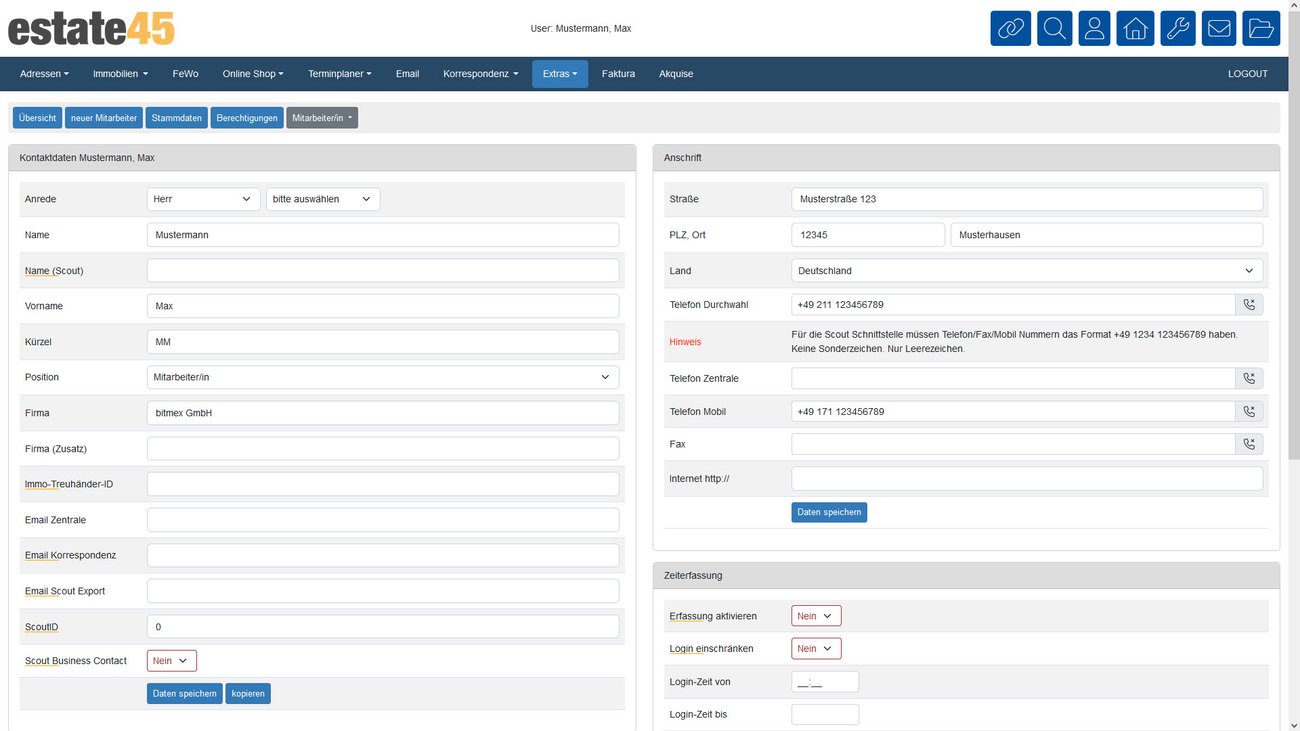Click Telefon Durchwahl number field
The image size is (1300, 731).
[1013, 305]
